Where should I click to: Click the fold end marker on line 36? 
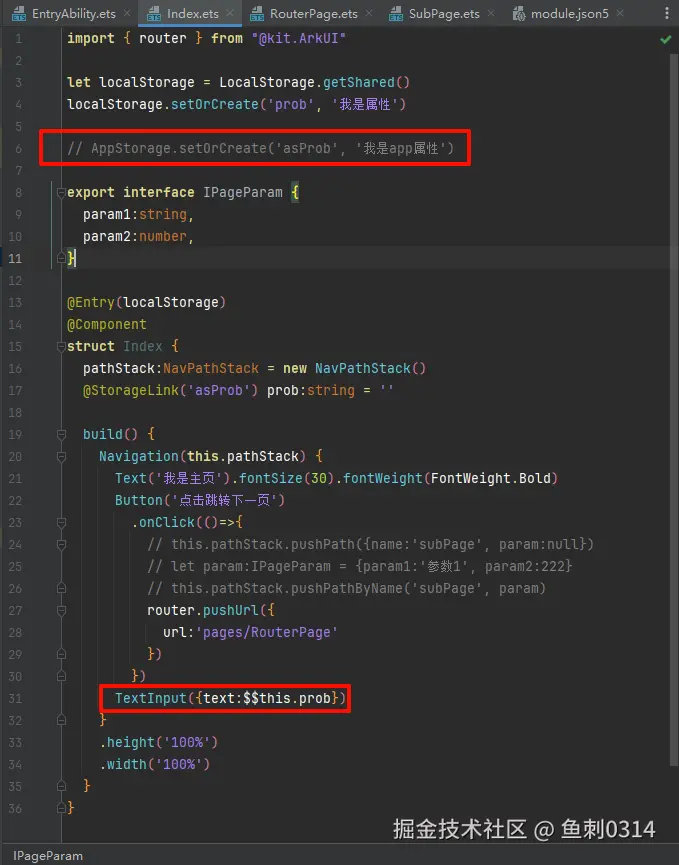click(61, 808)
